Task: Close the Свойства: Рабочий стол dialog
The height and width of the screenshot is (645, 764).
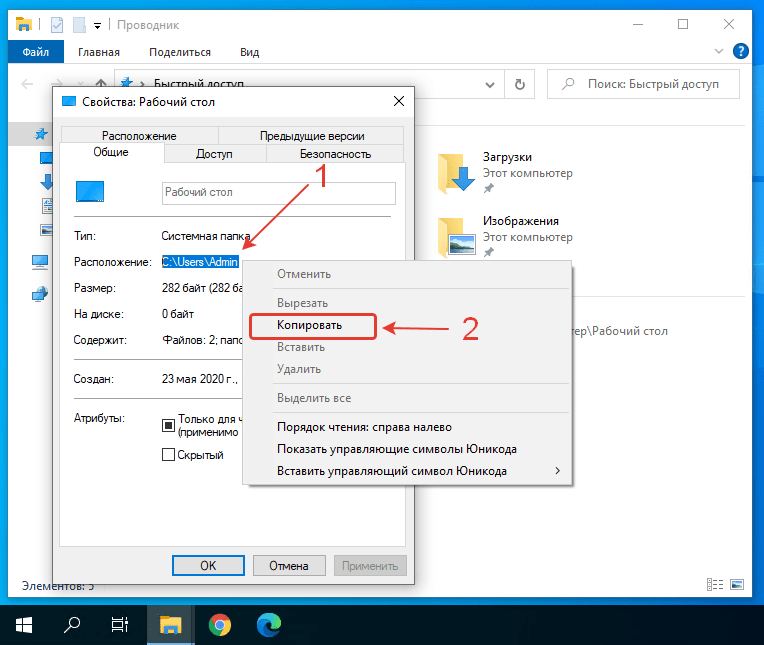Action: click(x=399, y=101)
